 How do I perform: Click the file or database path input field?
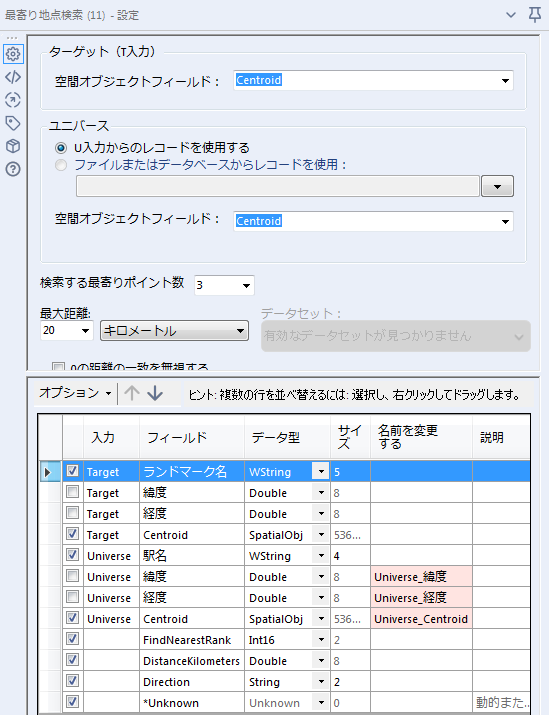(x=278, y=186)
